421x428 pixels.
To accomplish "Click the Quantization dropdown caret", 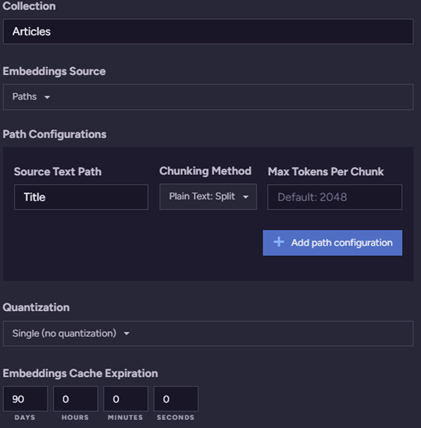I will [x=127, y=333].
